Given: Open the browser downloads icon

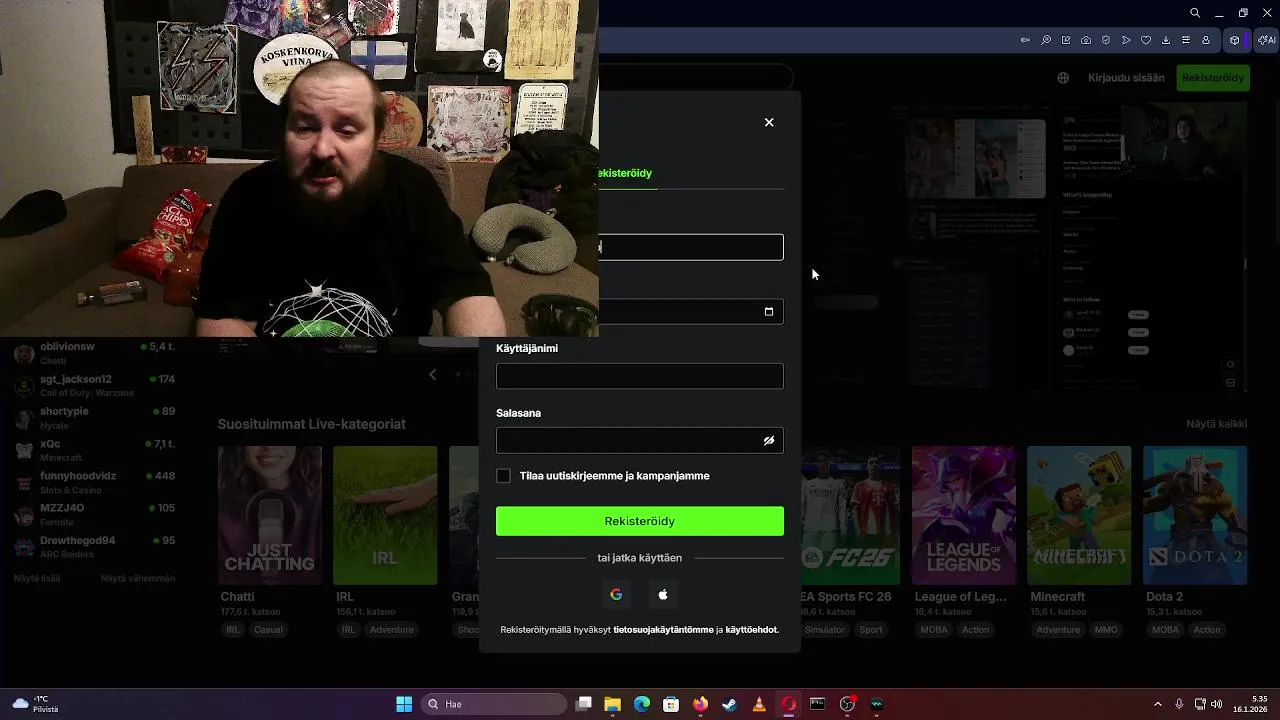Looking at the screenshot, I should coord(1166,40).
